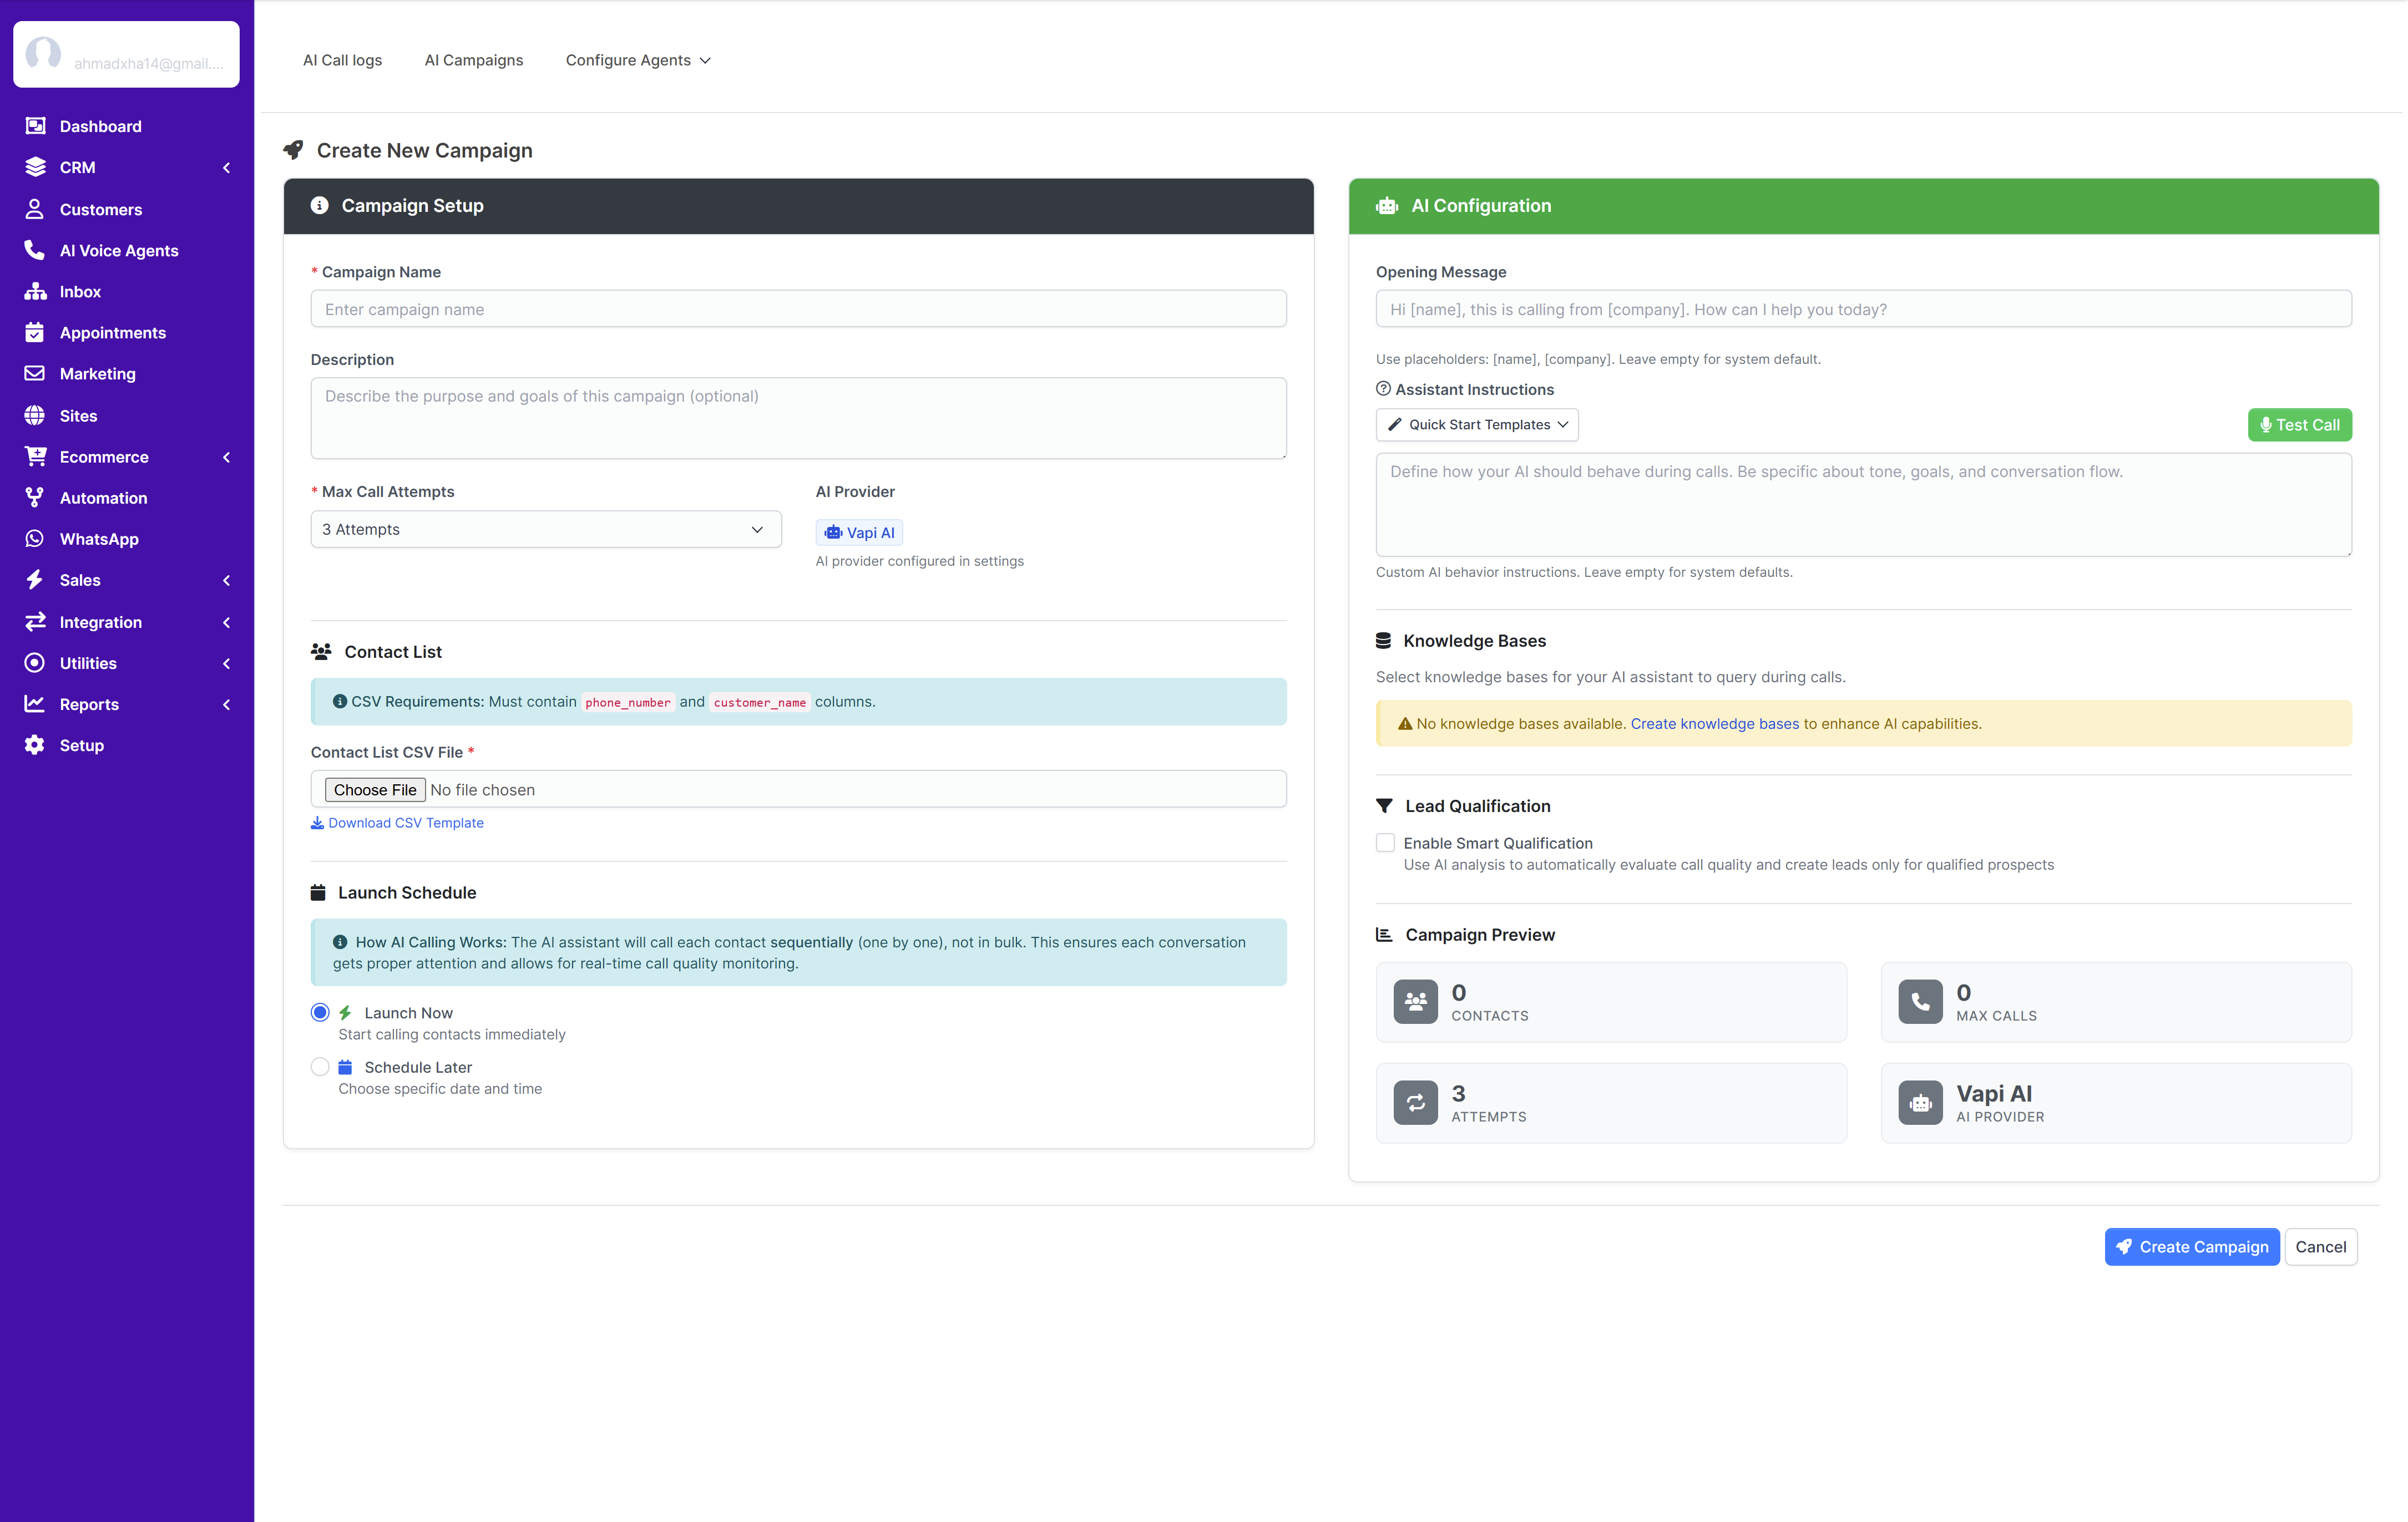
Task: Click the Campaign Name input field
Action: [x=798, y=309]
